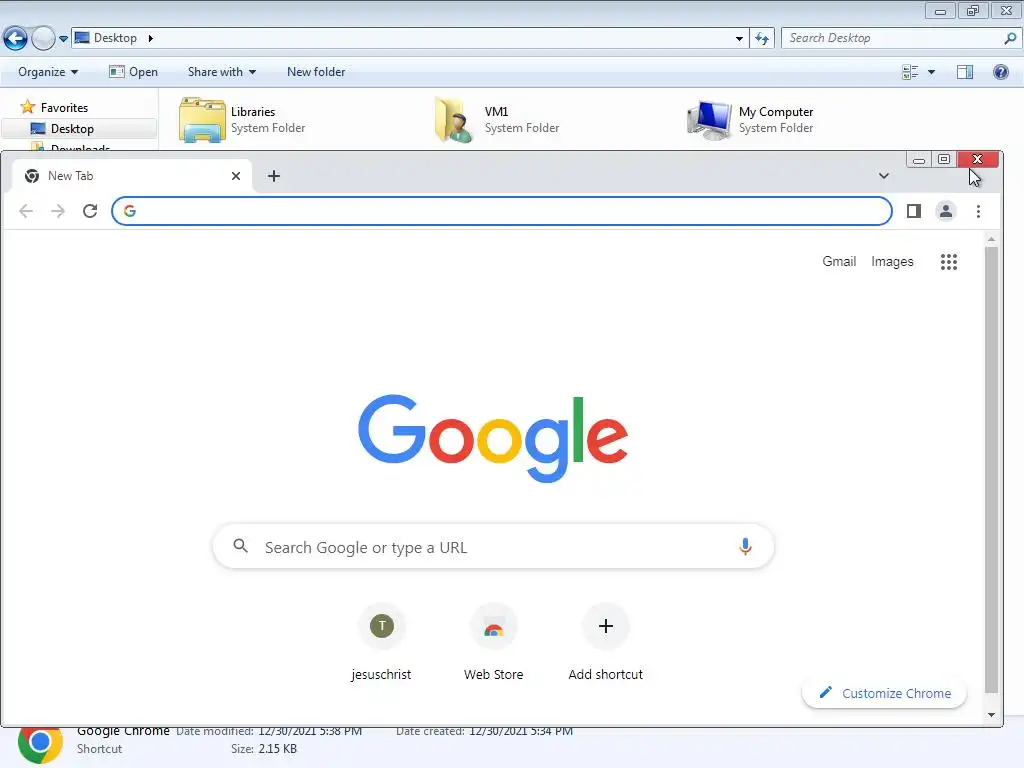This screenshot has width=1024, height=768.
Task: Open the Web Store shortcut tile
Action: pos(494,645)
